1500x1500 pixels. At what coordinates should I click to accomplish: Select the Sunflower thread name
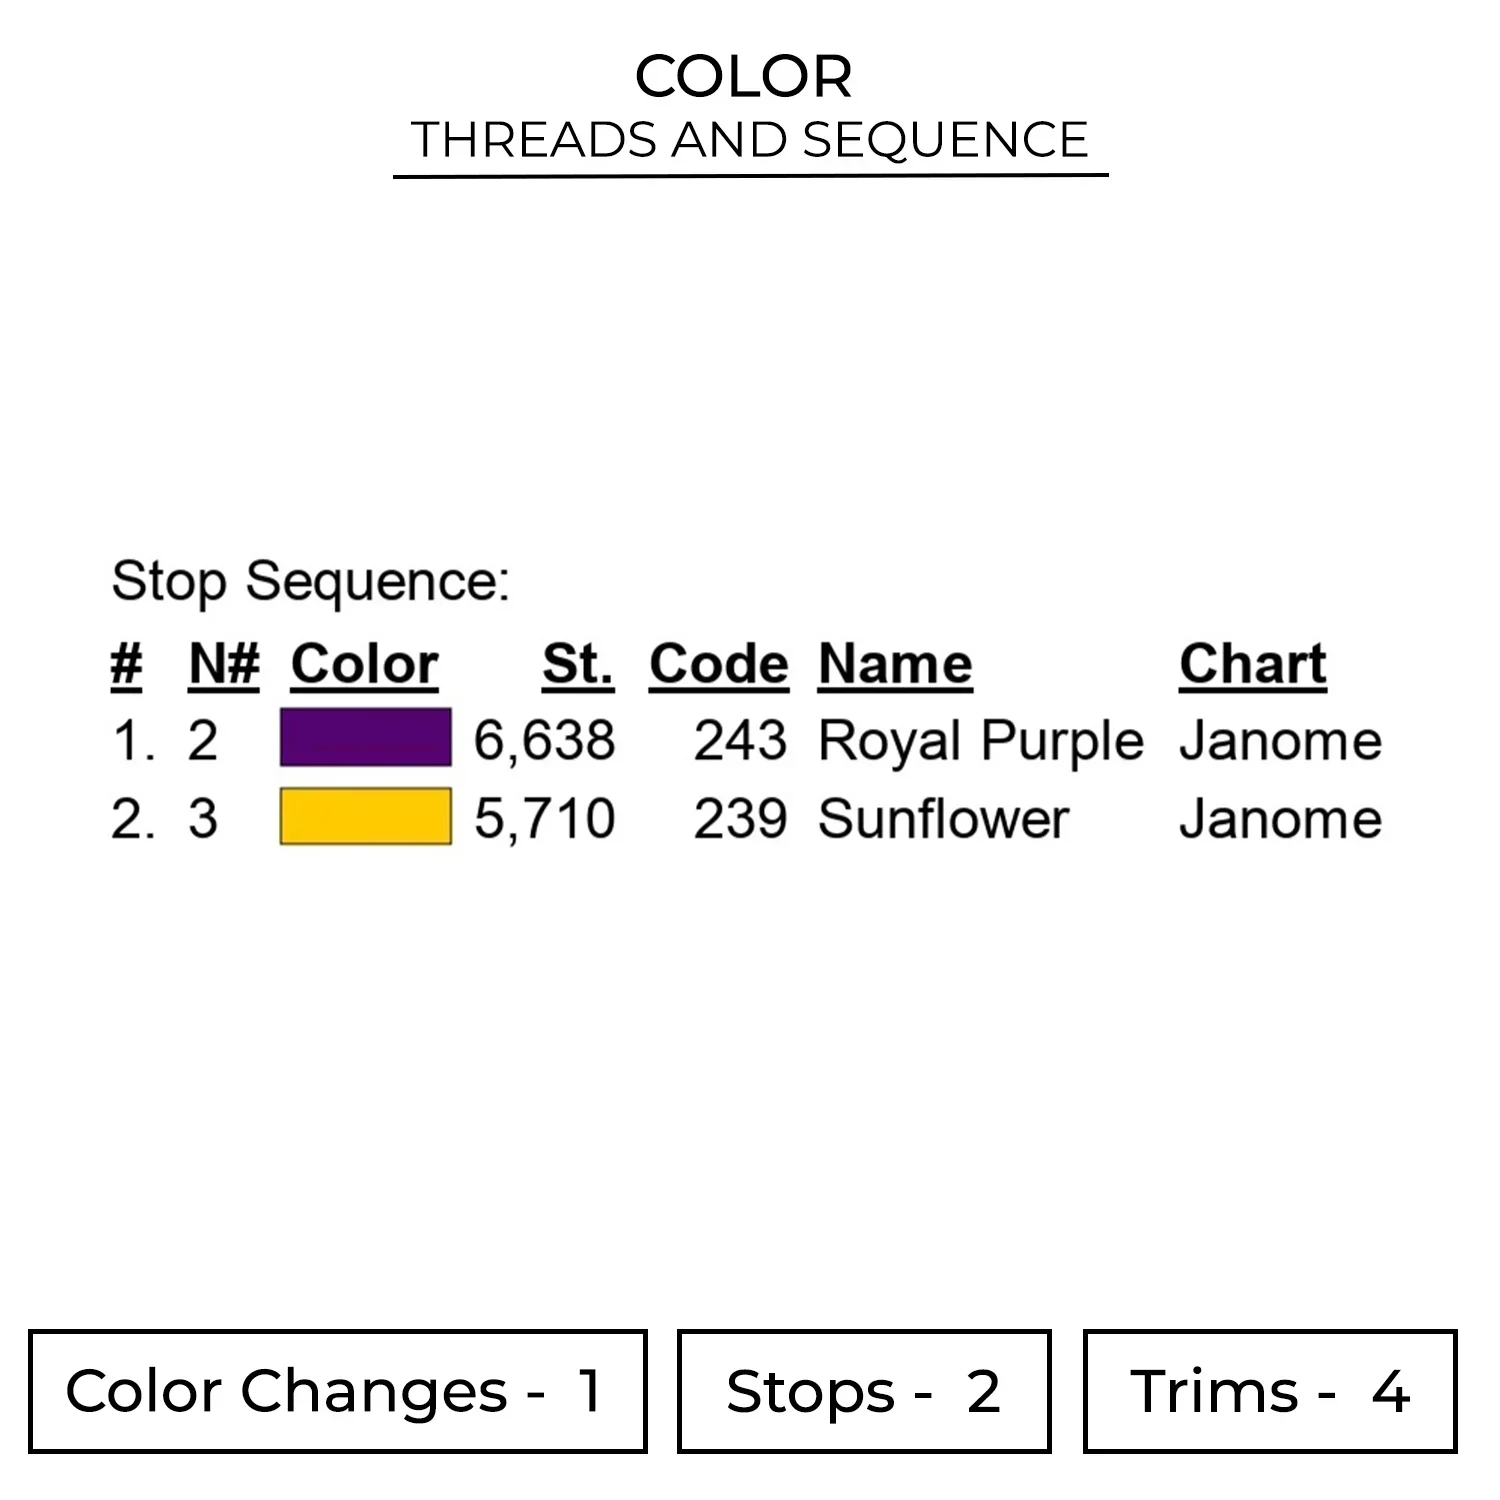pyautogui.click(x=943, y=819)
